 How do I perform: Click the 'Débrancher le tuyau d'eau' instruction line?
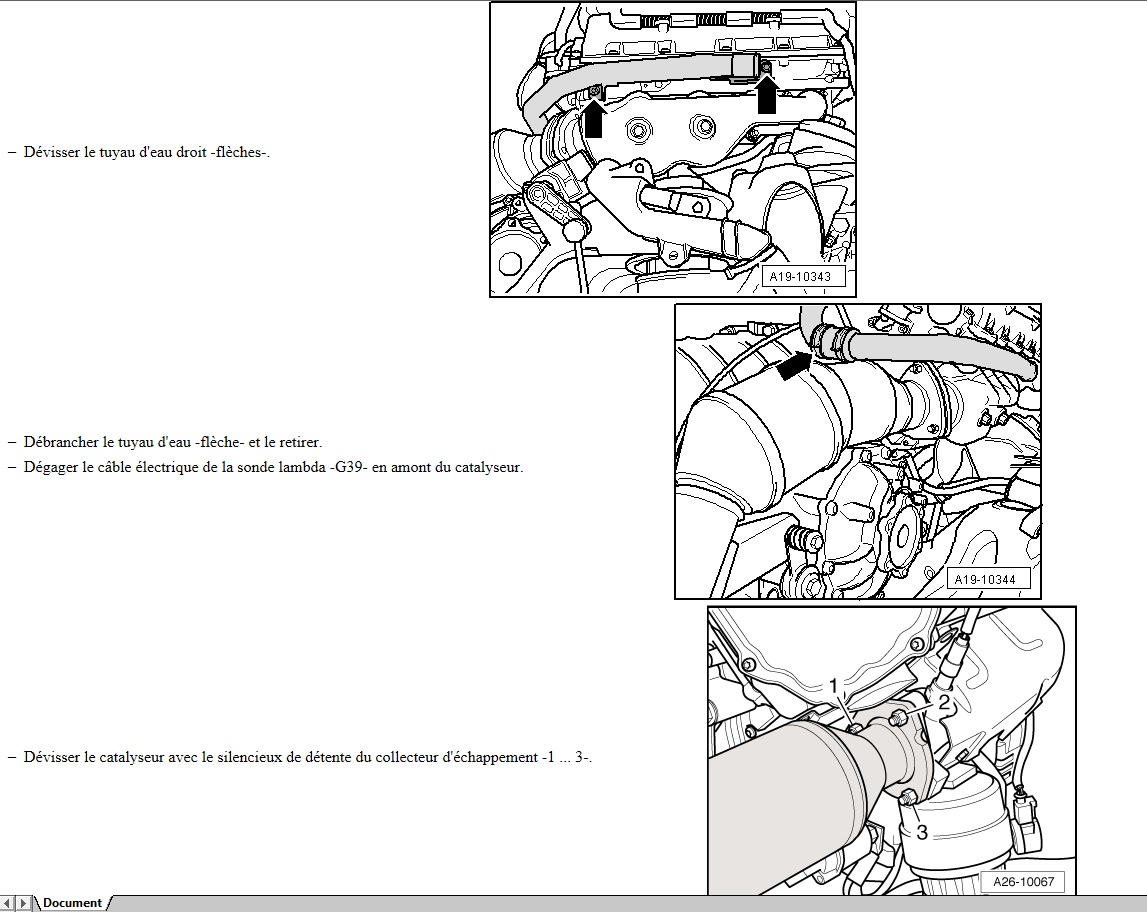[172, 441]
